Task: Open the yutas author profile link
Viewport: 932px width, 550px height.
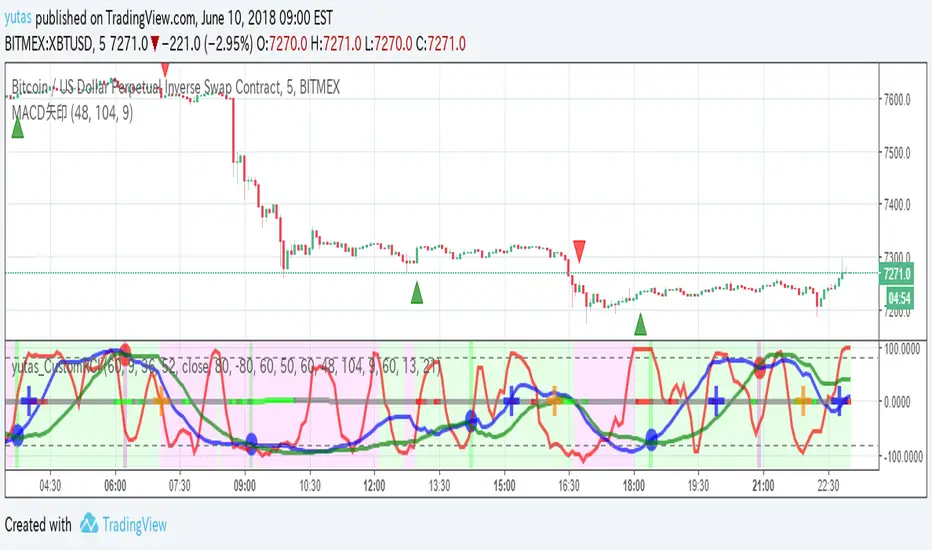Action: (18, 18)
